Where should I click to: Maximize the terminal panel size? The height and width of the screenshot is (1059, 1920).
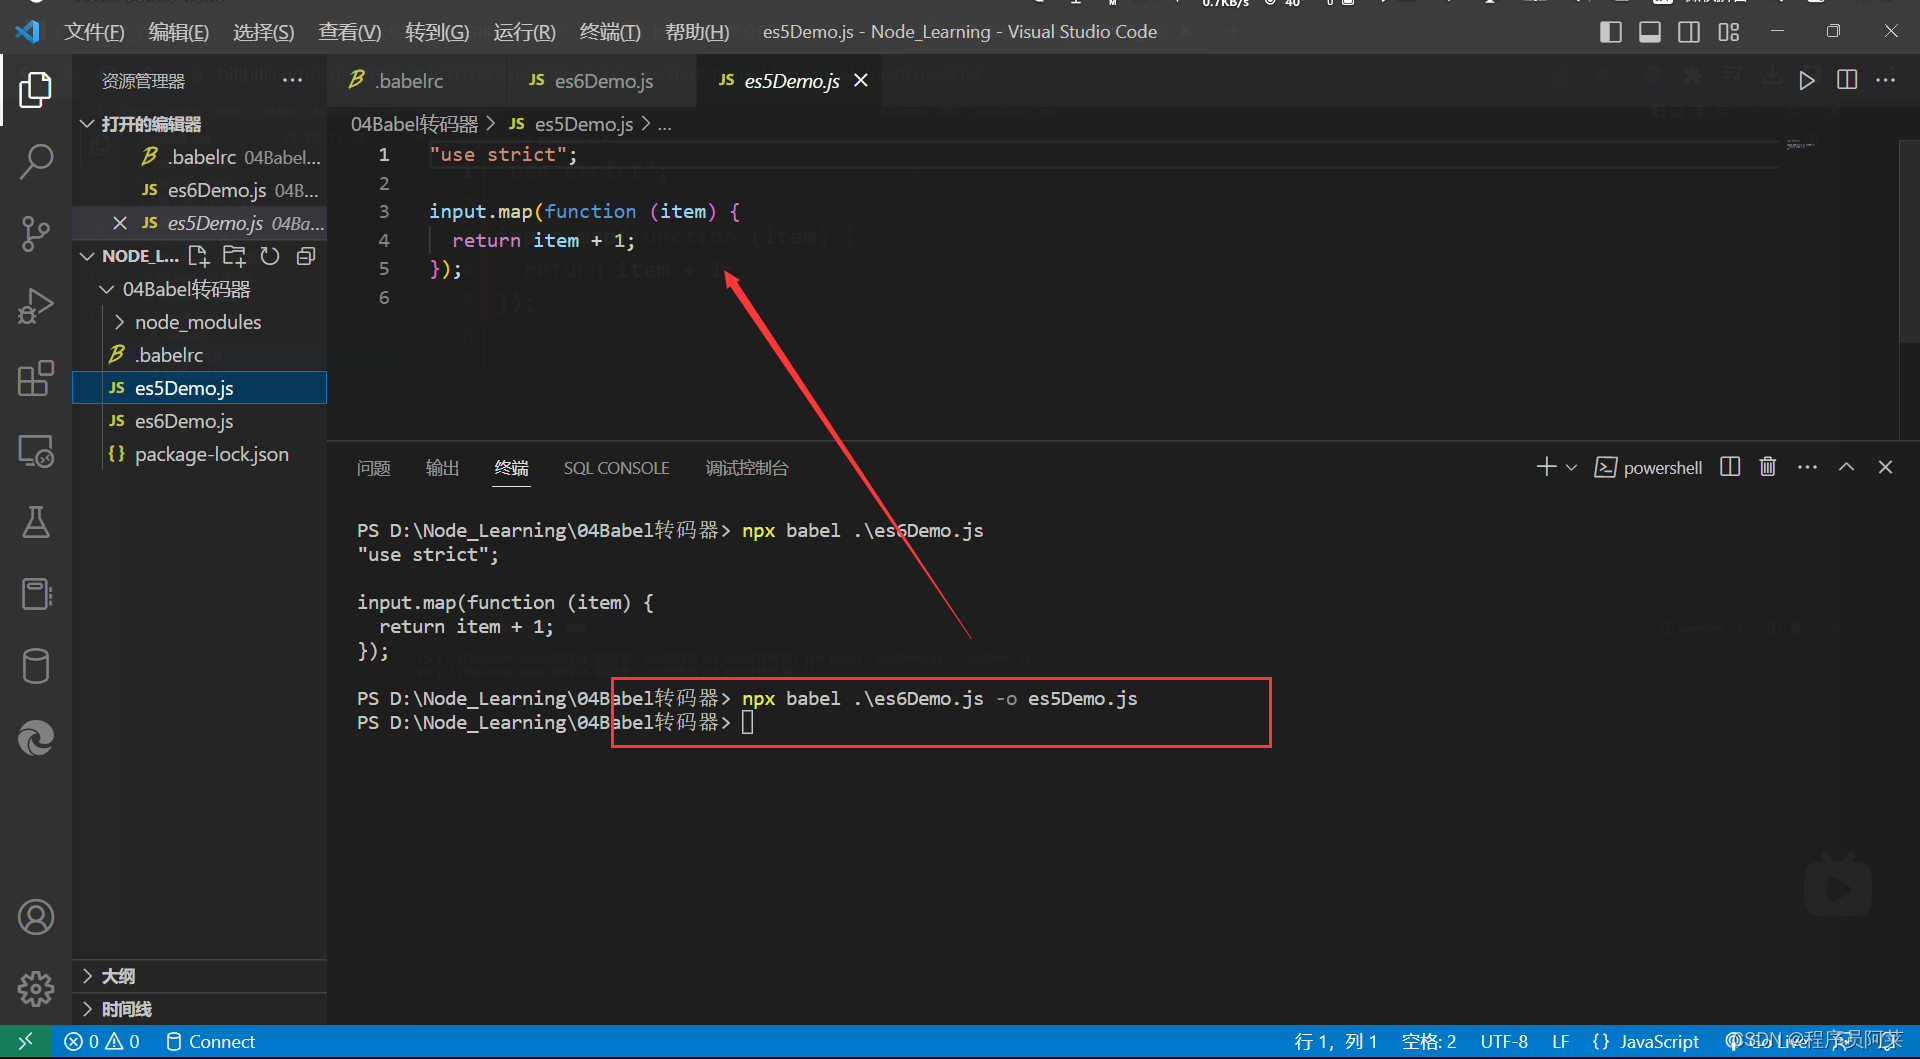1846,467
